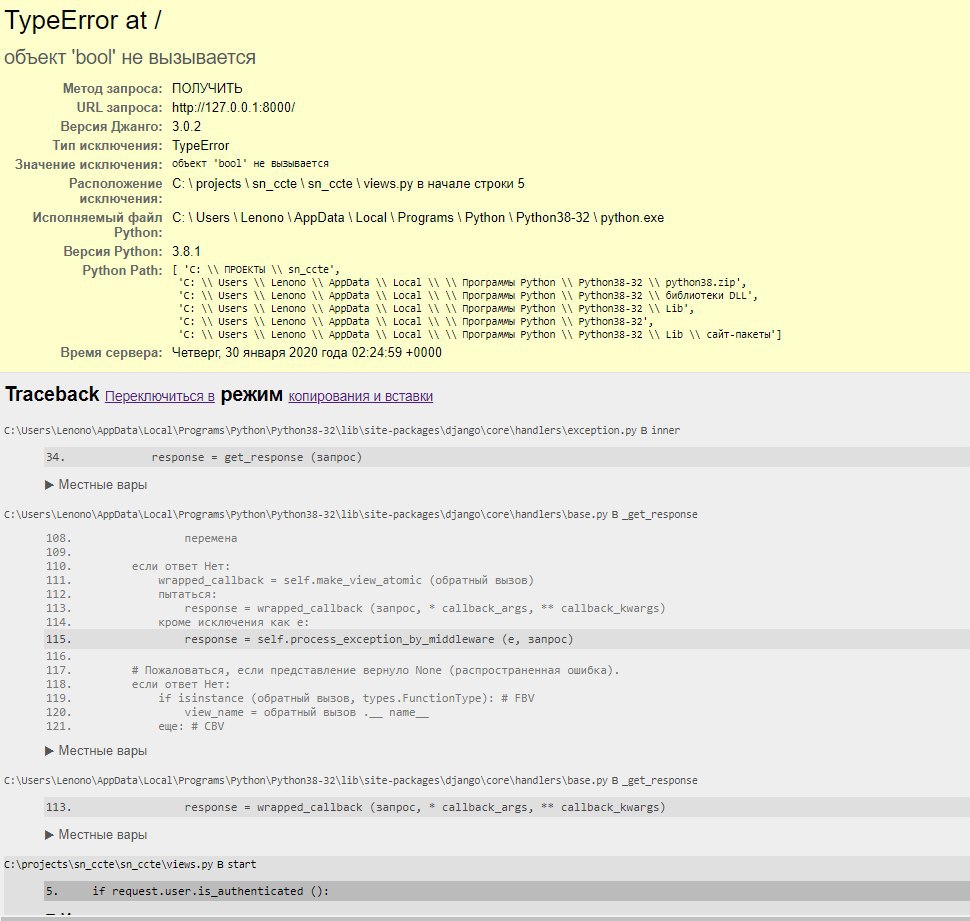Select the "TypeError at /" page heading
This screenshot has width=970, height=921.
(x=83, y=20)
